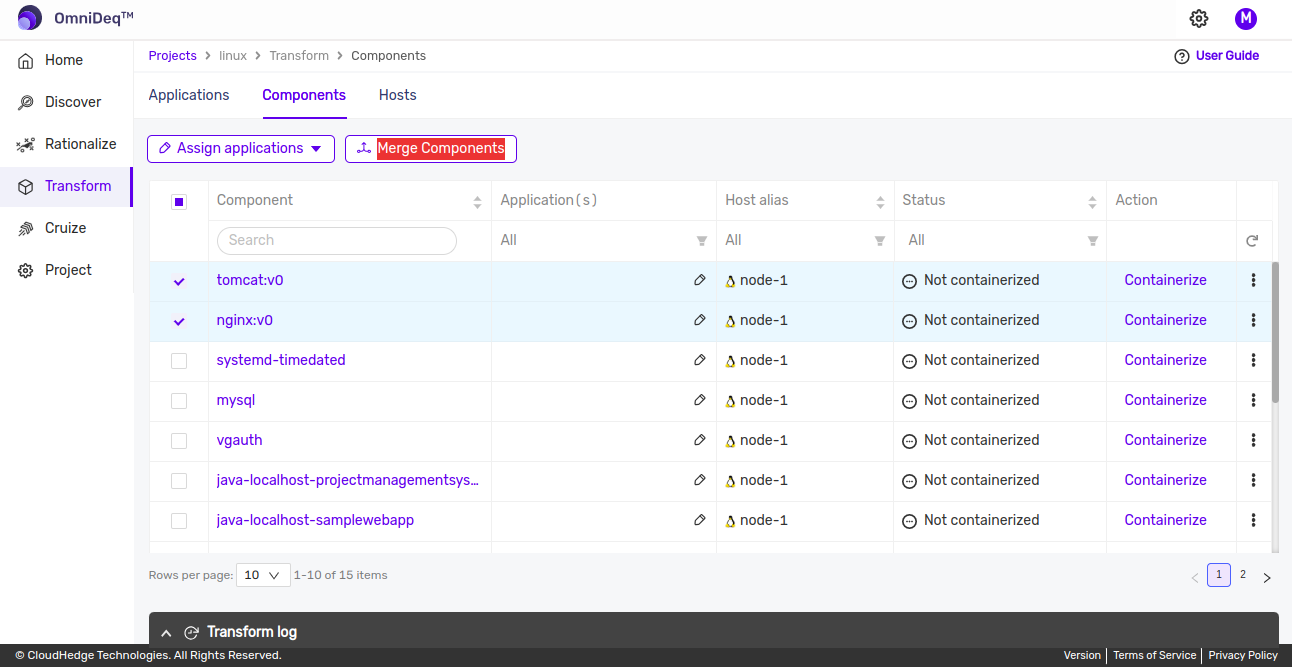The height and width of the screenshot is (667, 1292).
Task: Check the vgauth row checkbox
Action: [x=179, y=441]
